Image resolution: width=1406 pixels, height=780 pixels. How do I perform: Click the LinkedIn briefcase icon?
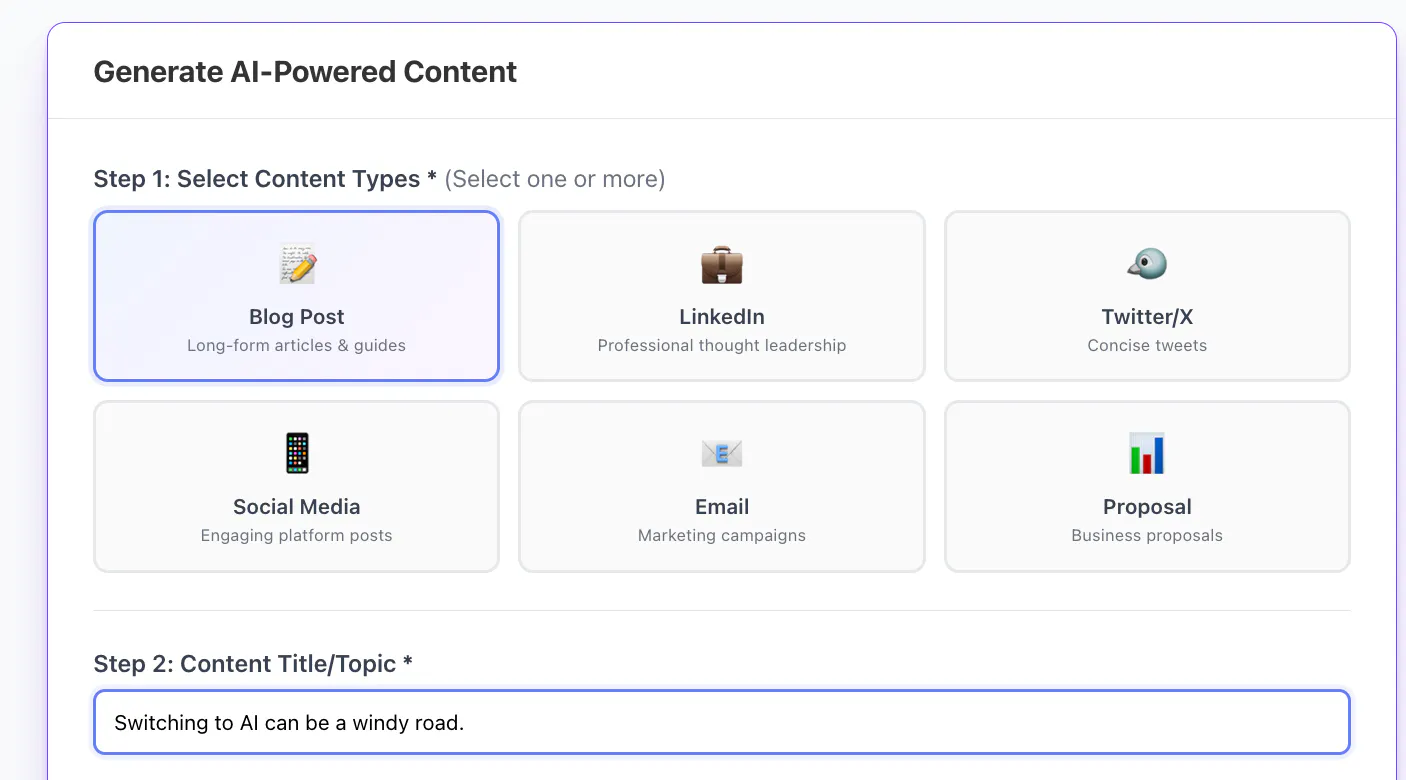(x=722, y=264)
